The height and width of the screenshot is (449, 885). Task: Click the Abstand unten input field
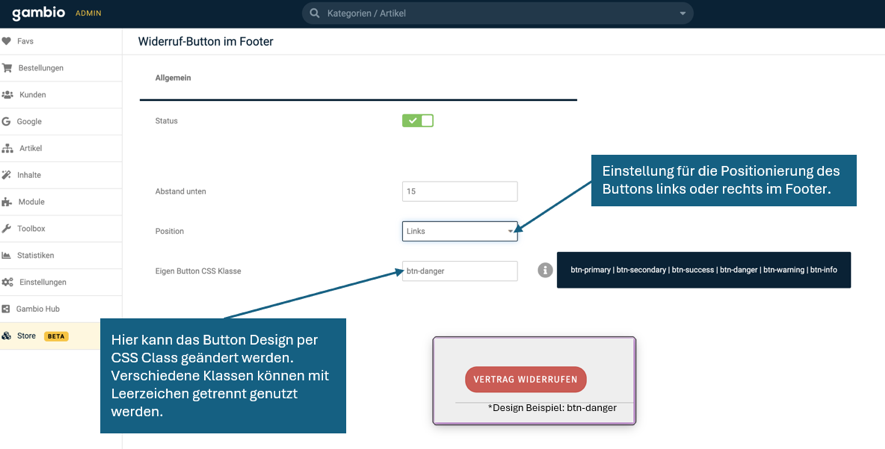[x=459, y=191]
